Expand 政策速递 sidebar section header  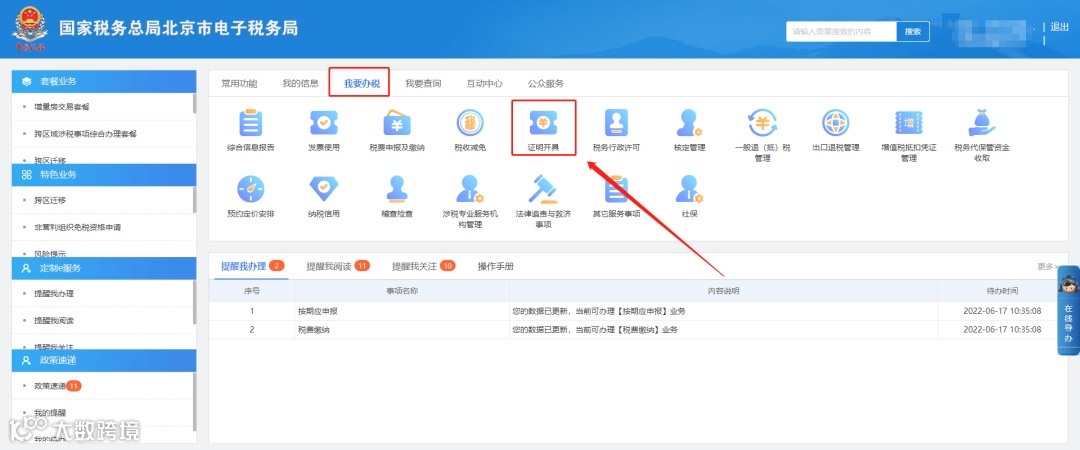point(104,360)
